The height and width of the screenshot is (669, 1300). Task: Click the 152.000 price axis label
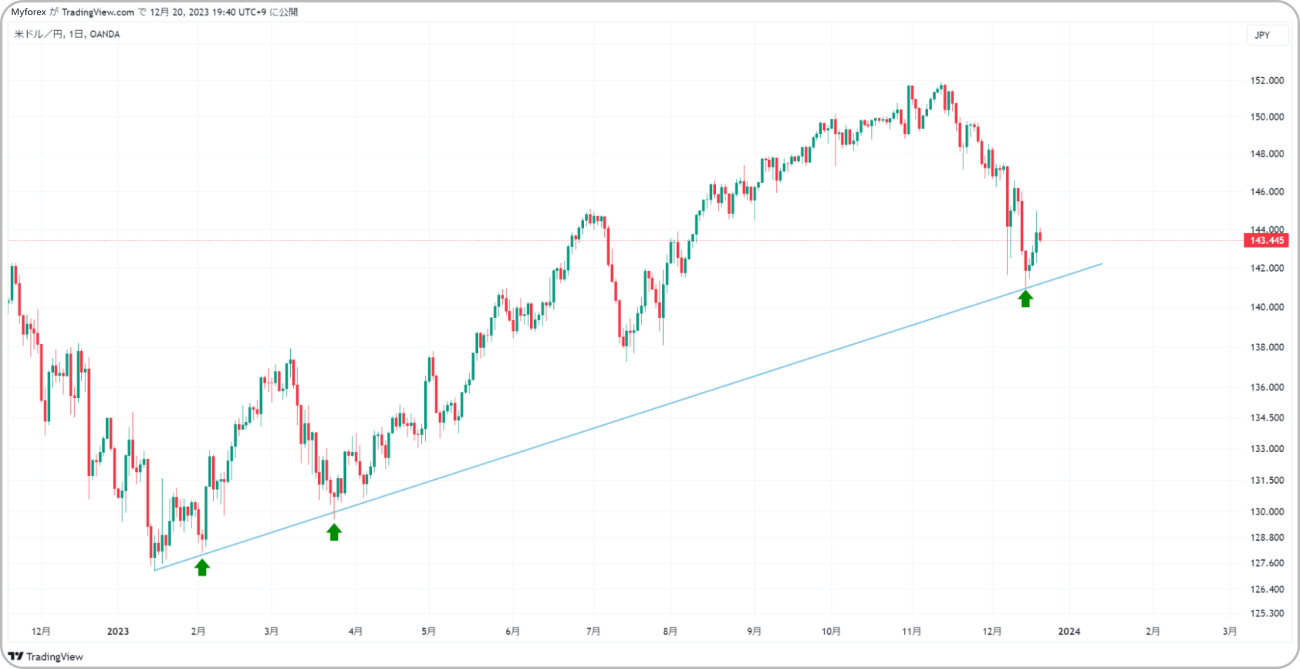coord(1265,81)
